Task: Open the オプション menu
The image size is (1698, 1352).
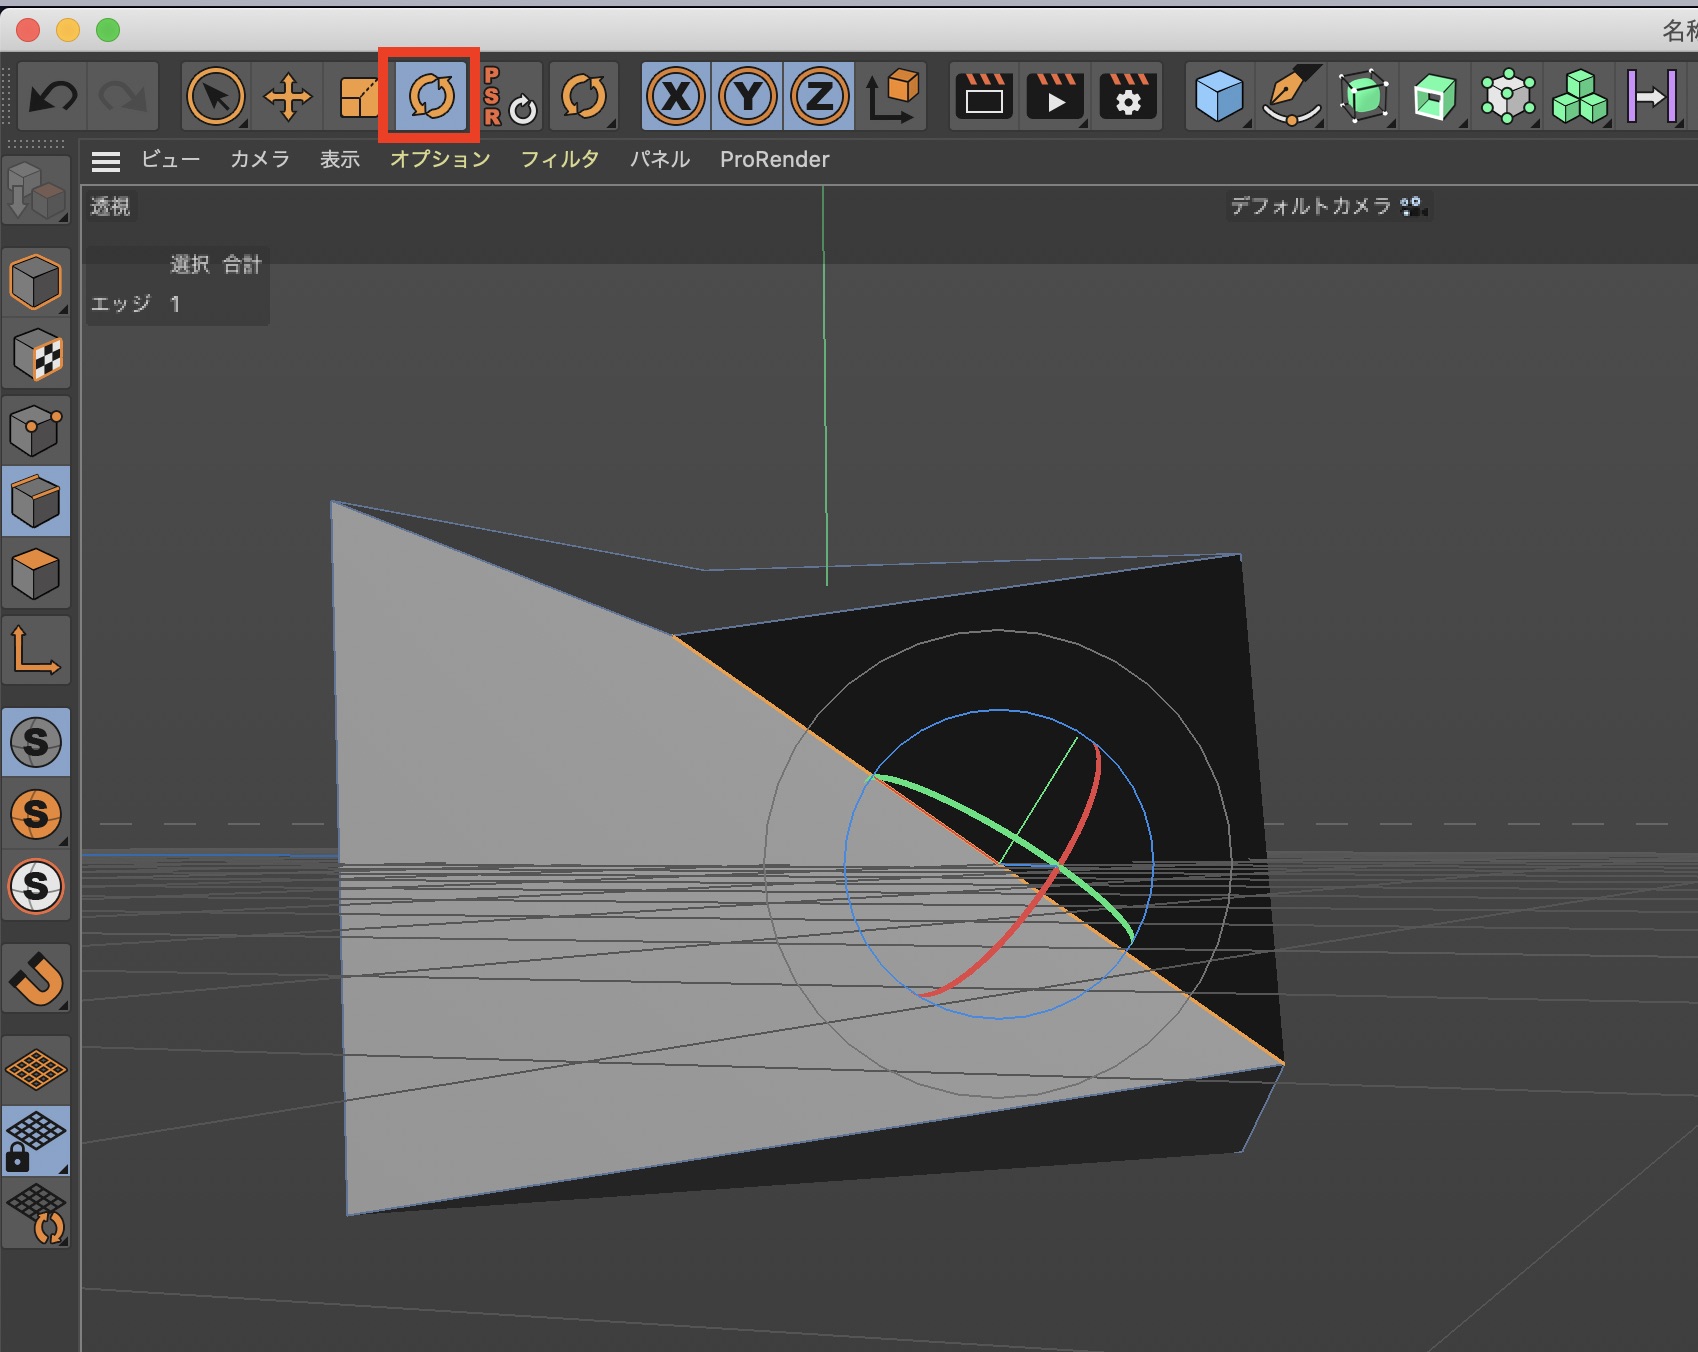Action: pyautogui.click(x=440, y=160)
